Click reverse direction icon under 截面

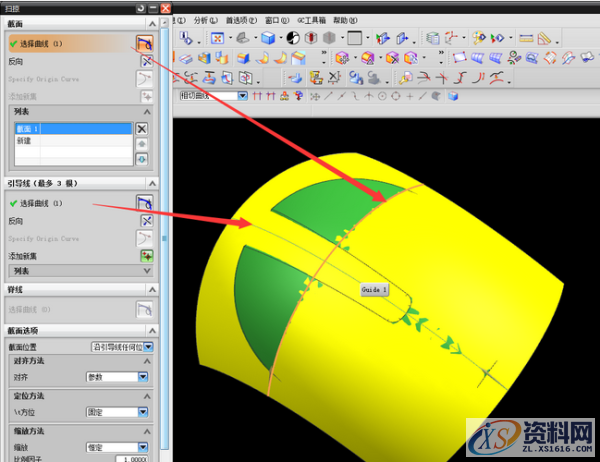(x=145, y=61)
